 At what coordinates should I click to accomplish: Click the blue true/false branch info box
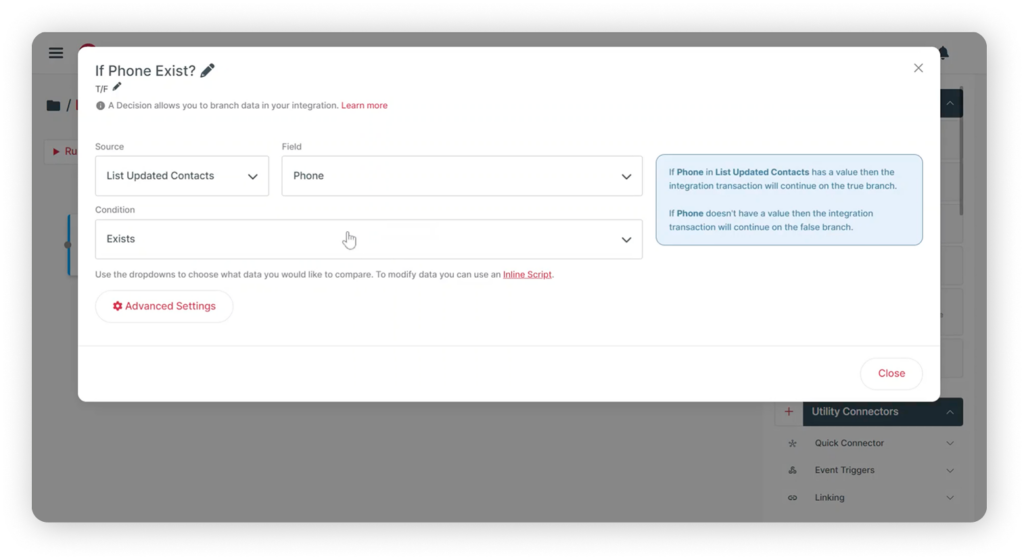tap(789, 200)
